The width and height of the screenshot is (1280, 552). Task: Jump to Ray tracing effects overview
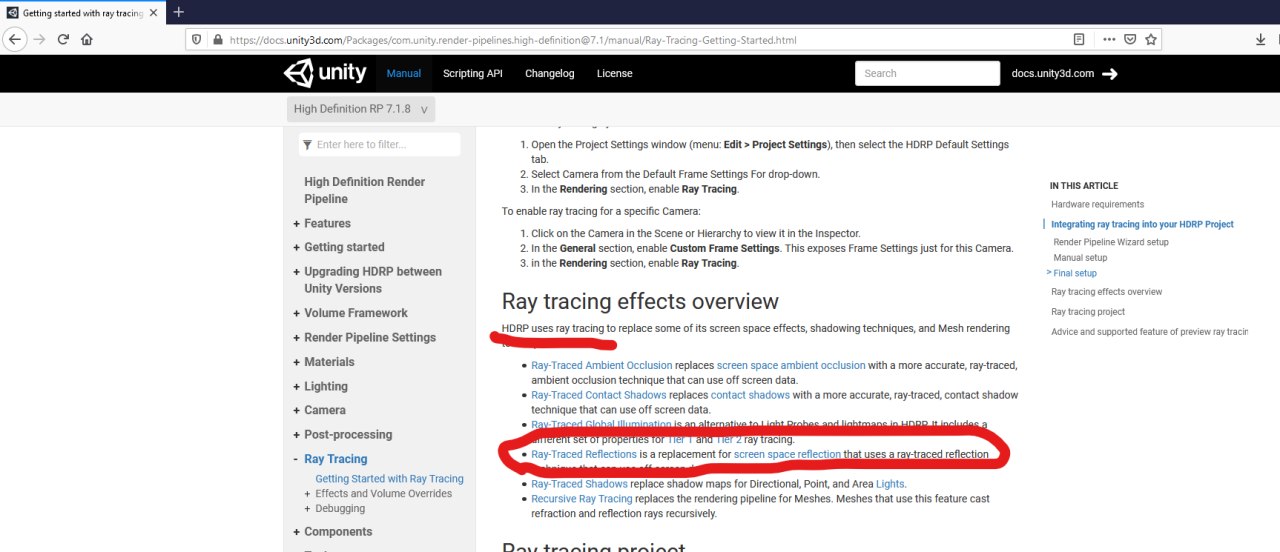point(1106,292)
